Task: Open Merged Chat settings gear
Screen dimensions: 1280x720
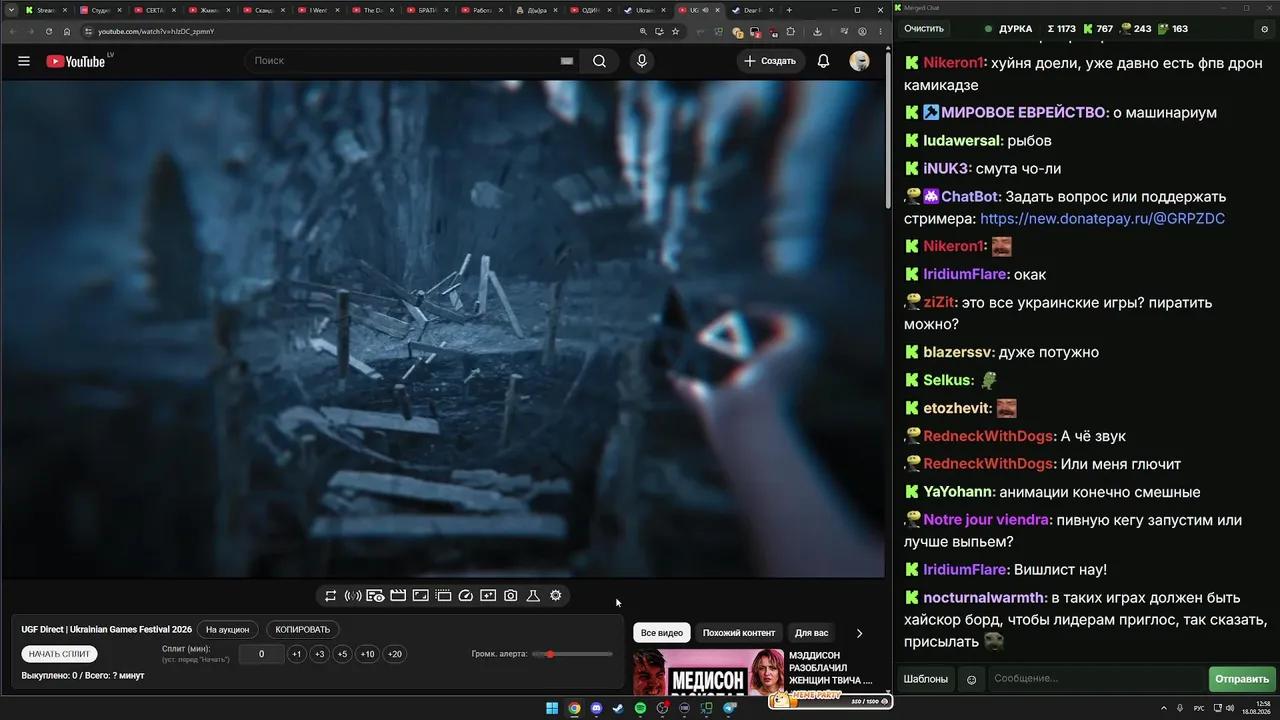Action: point(1265,29)
